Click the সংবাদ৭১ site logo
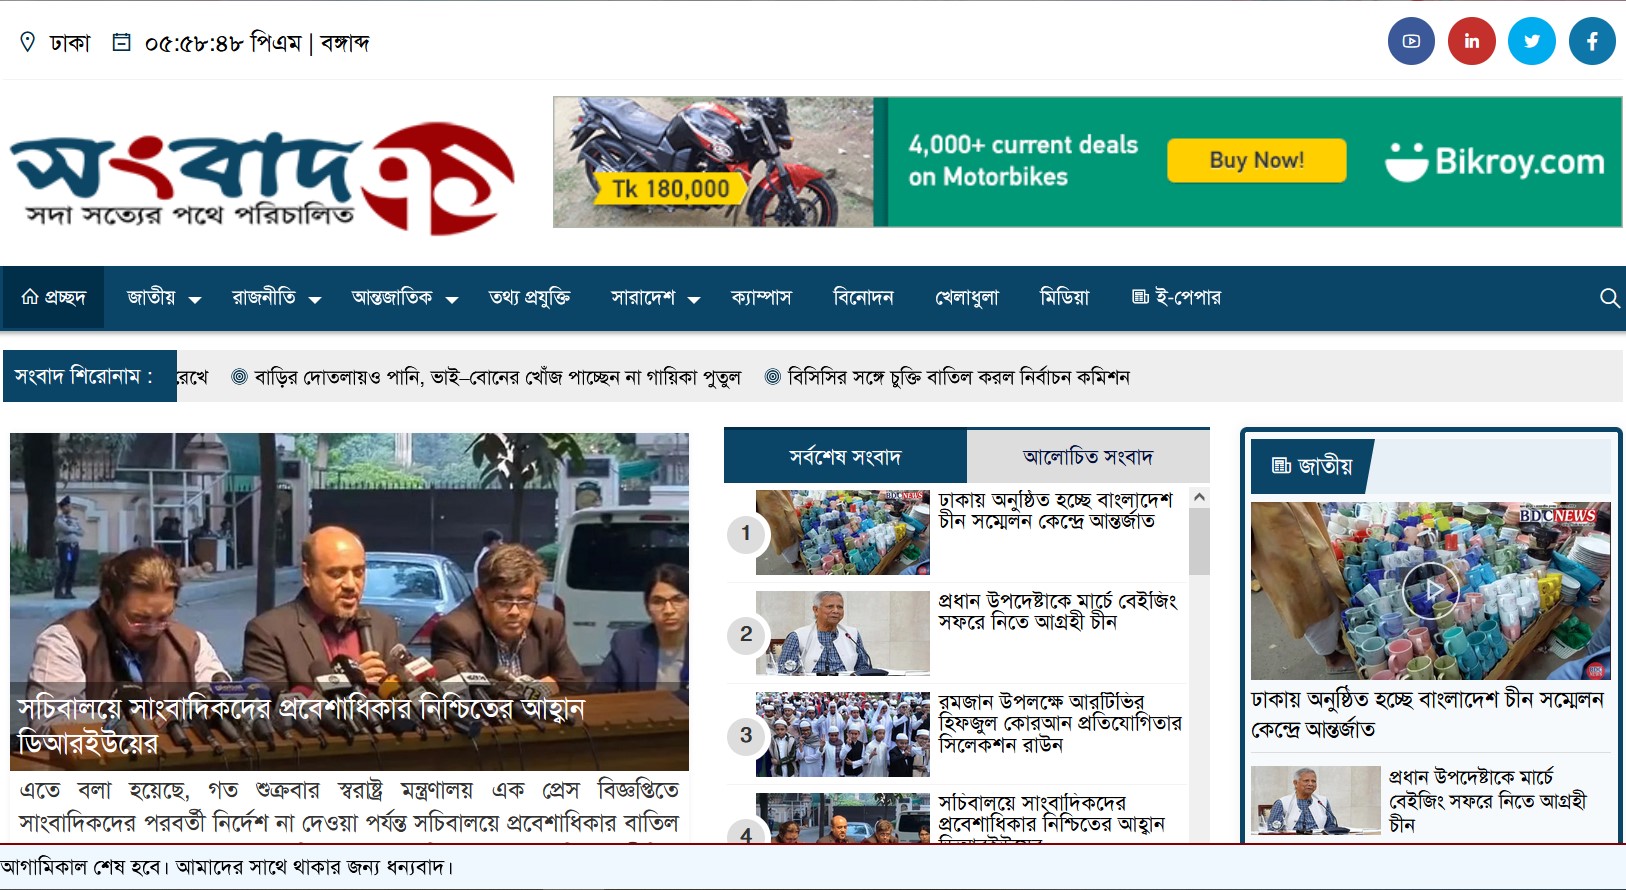1626x890 pixels. click(x=262, y=178)
